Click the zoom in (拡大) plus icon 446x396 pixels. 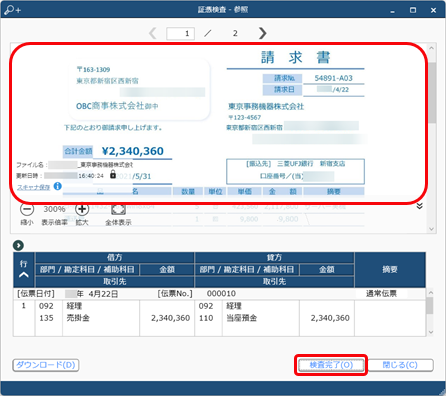[82, 209]
